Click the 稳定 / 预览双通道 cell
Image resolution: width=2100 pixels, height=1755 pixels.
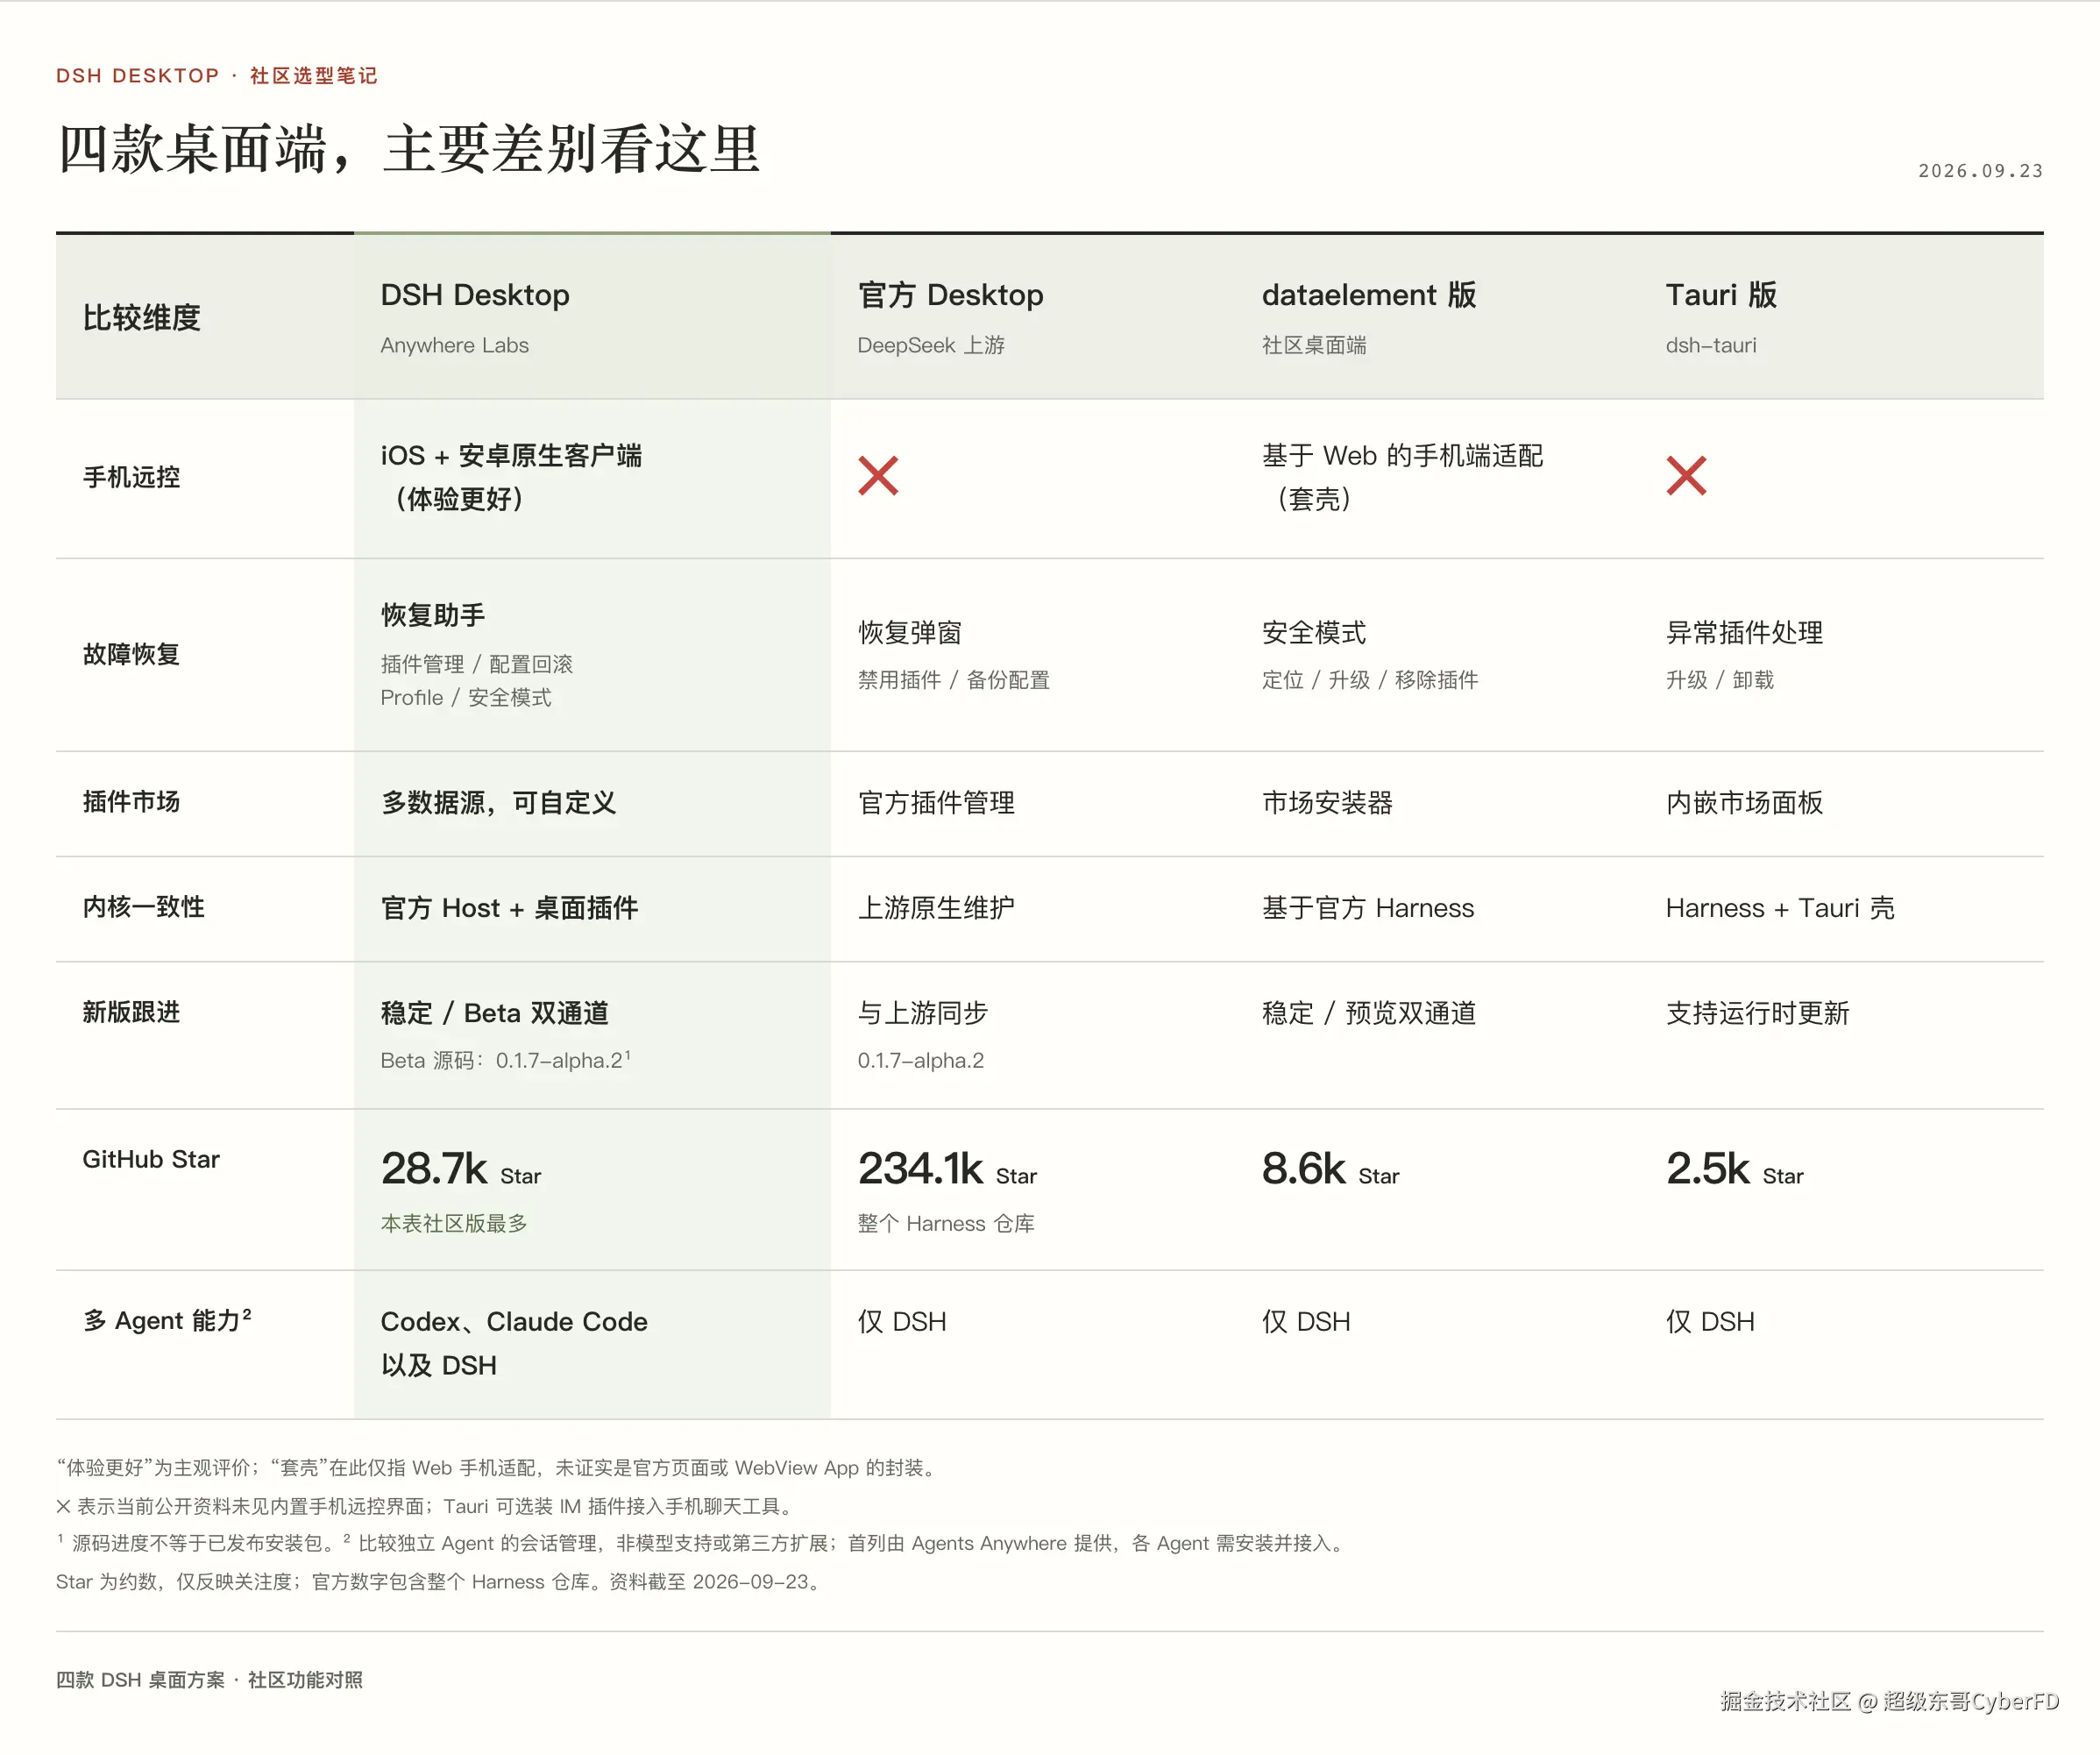[1368, 1013]
